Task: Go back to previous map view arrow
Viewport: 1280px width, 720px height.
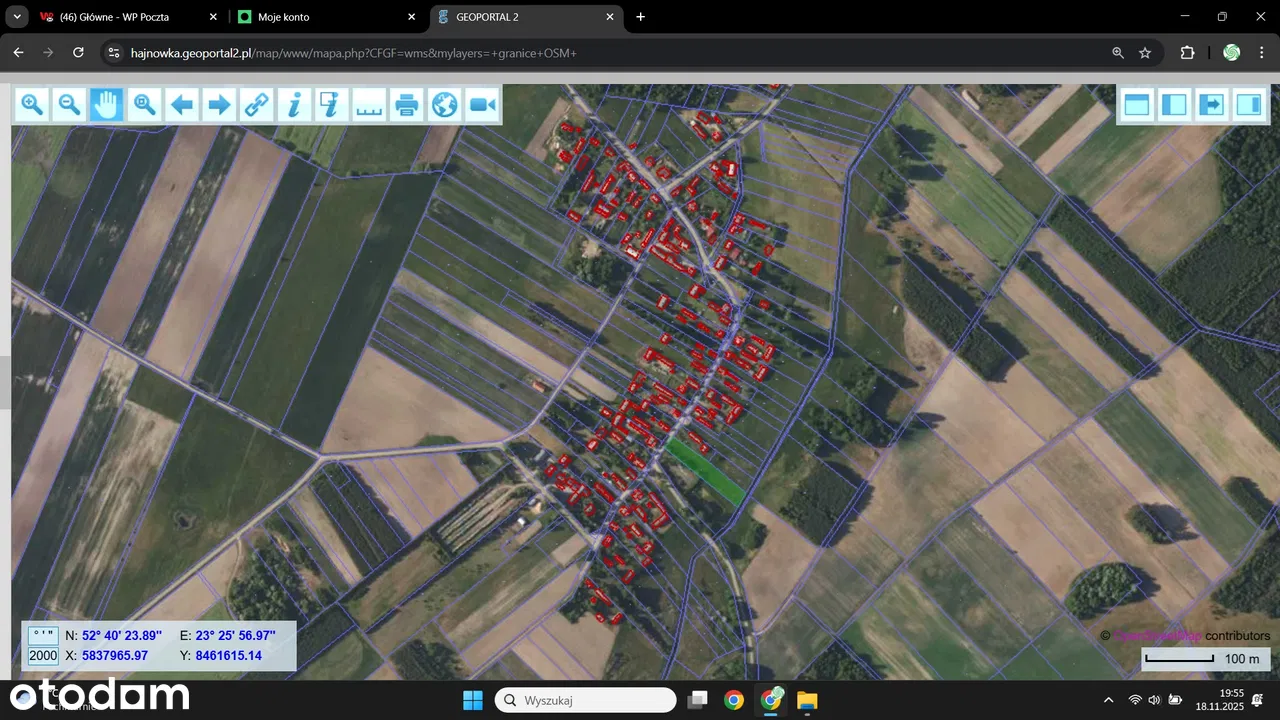Action: coord(182,104)
